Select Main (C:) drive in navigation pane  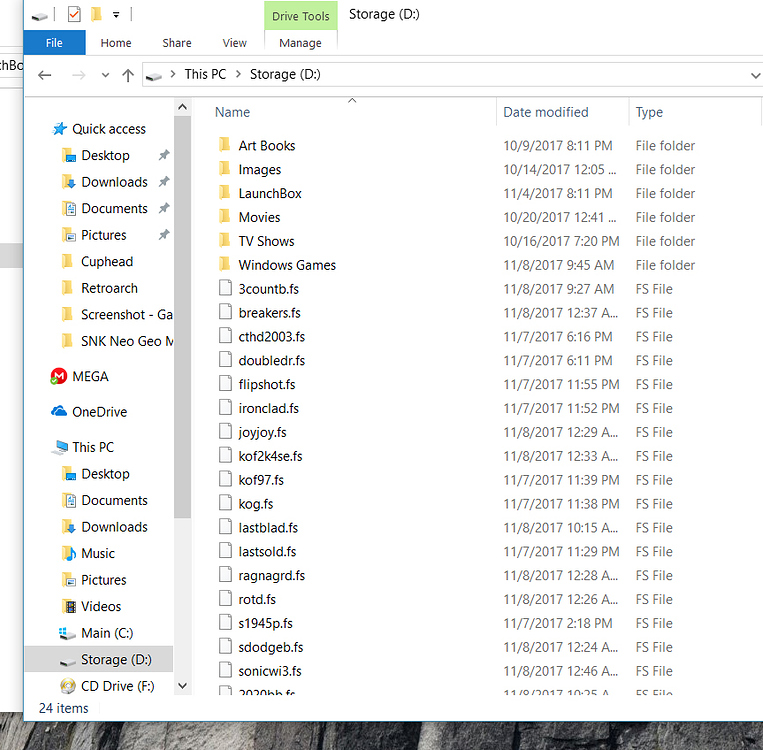tap(108, 633)
